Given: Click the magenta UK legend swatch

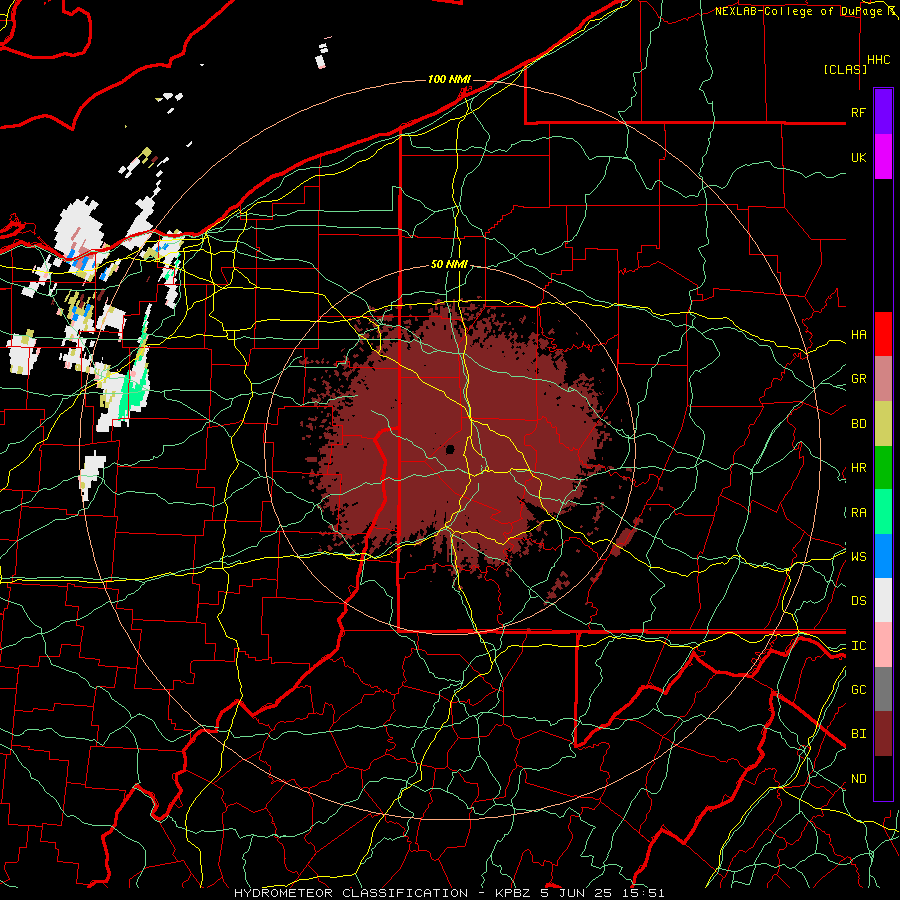Looking at the screenshot, I should click(883, 157).
